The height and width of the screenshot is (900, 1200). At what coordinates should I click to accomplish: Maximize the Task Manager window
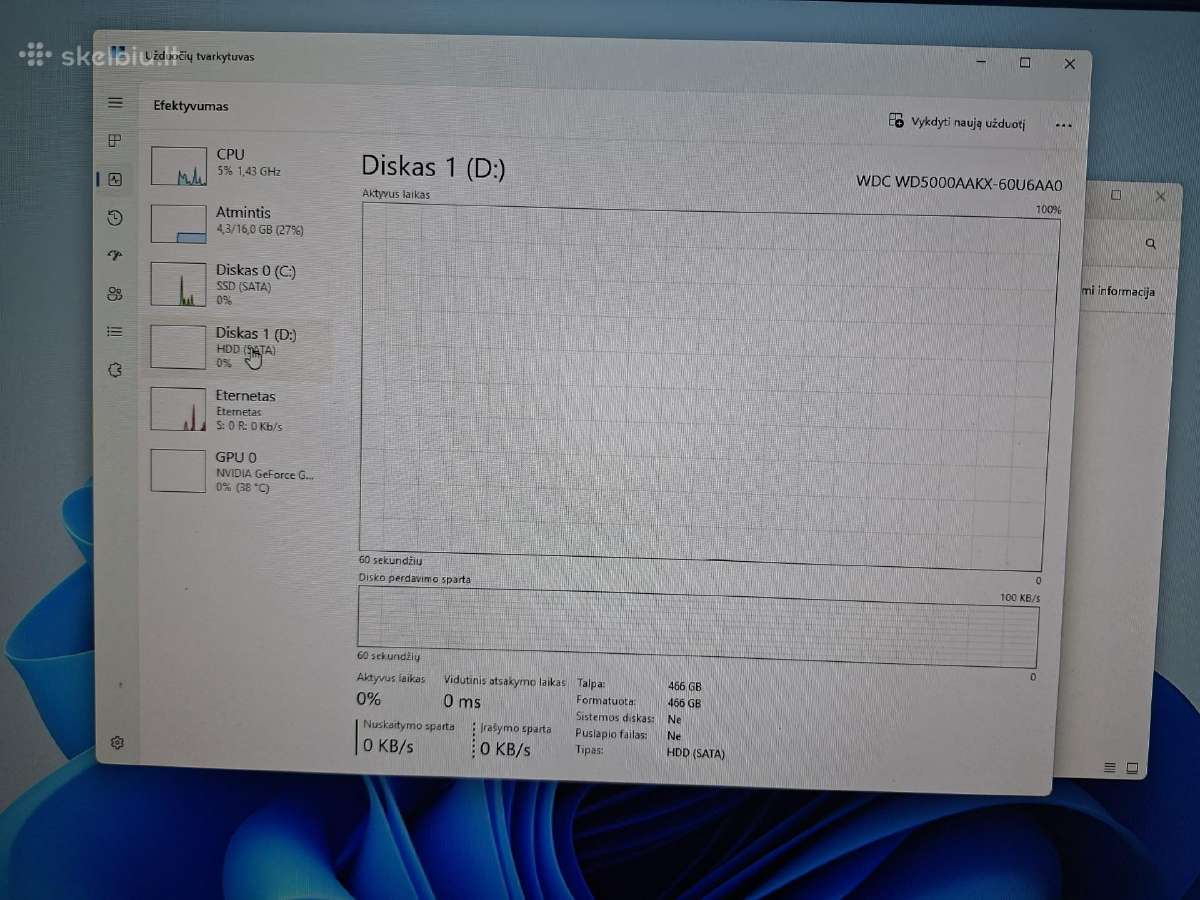(1025, 62)
